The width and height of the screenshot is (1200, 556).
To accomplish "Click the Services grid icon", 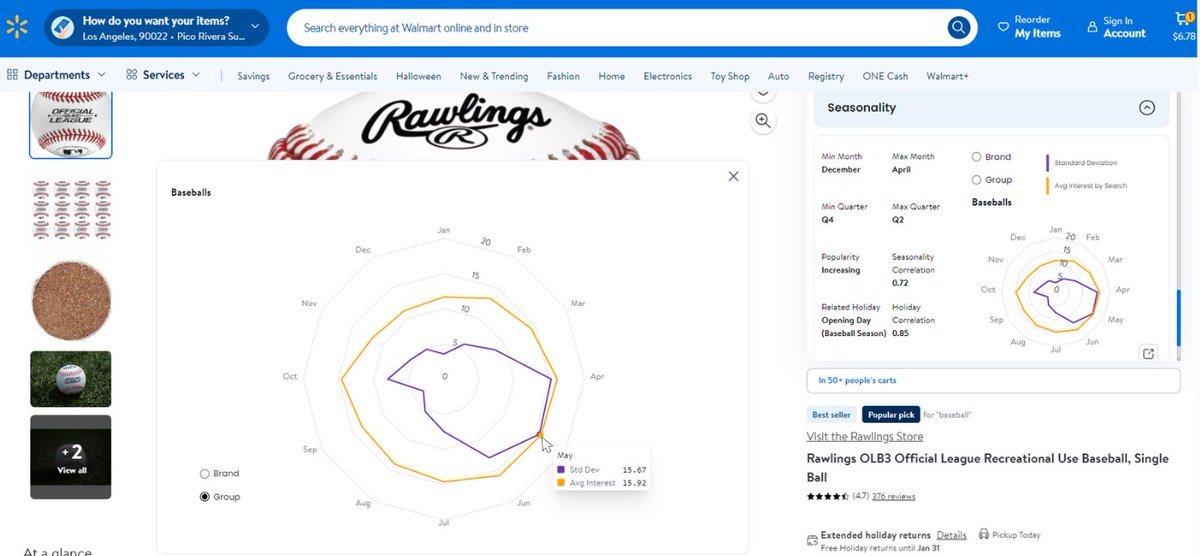I will point(132,75).
